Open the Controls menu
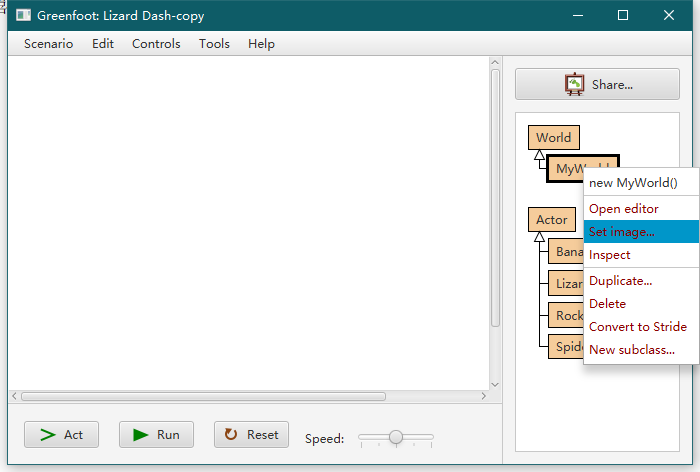Viewport: 700px width, 472px height. (156, 44)
